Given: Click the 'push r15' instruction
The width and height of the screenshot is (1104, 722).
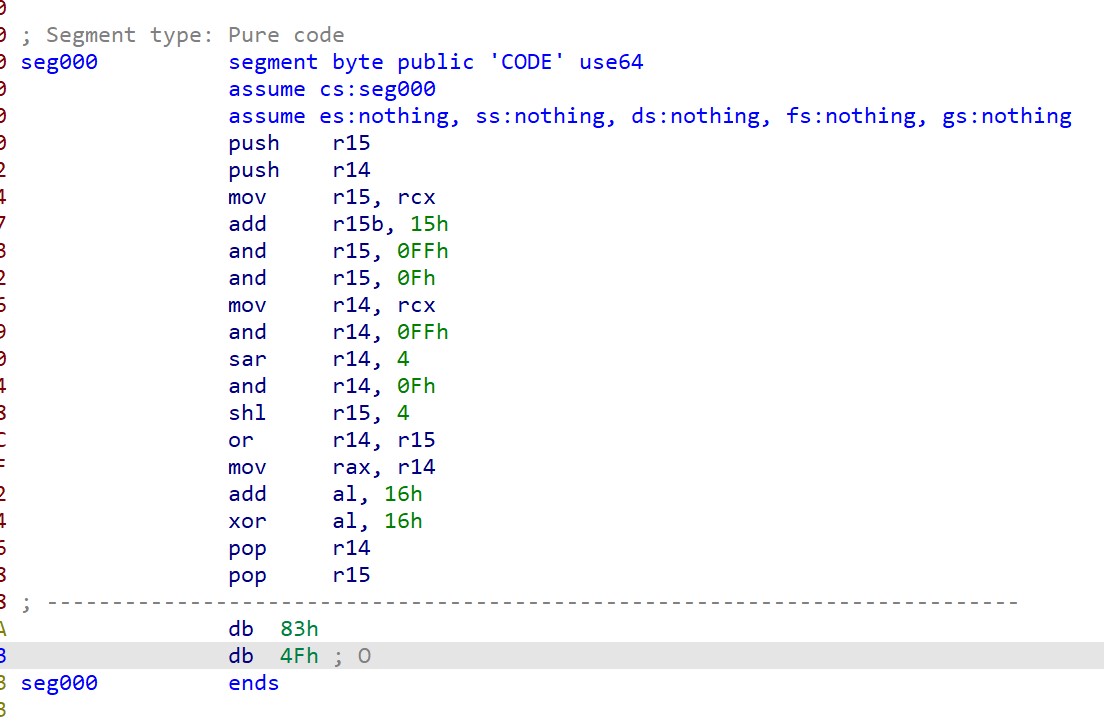Looking at the screenshot, I should (298, 143).
